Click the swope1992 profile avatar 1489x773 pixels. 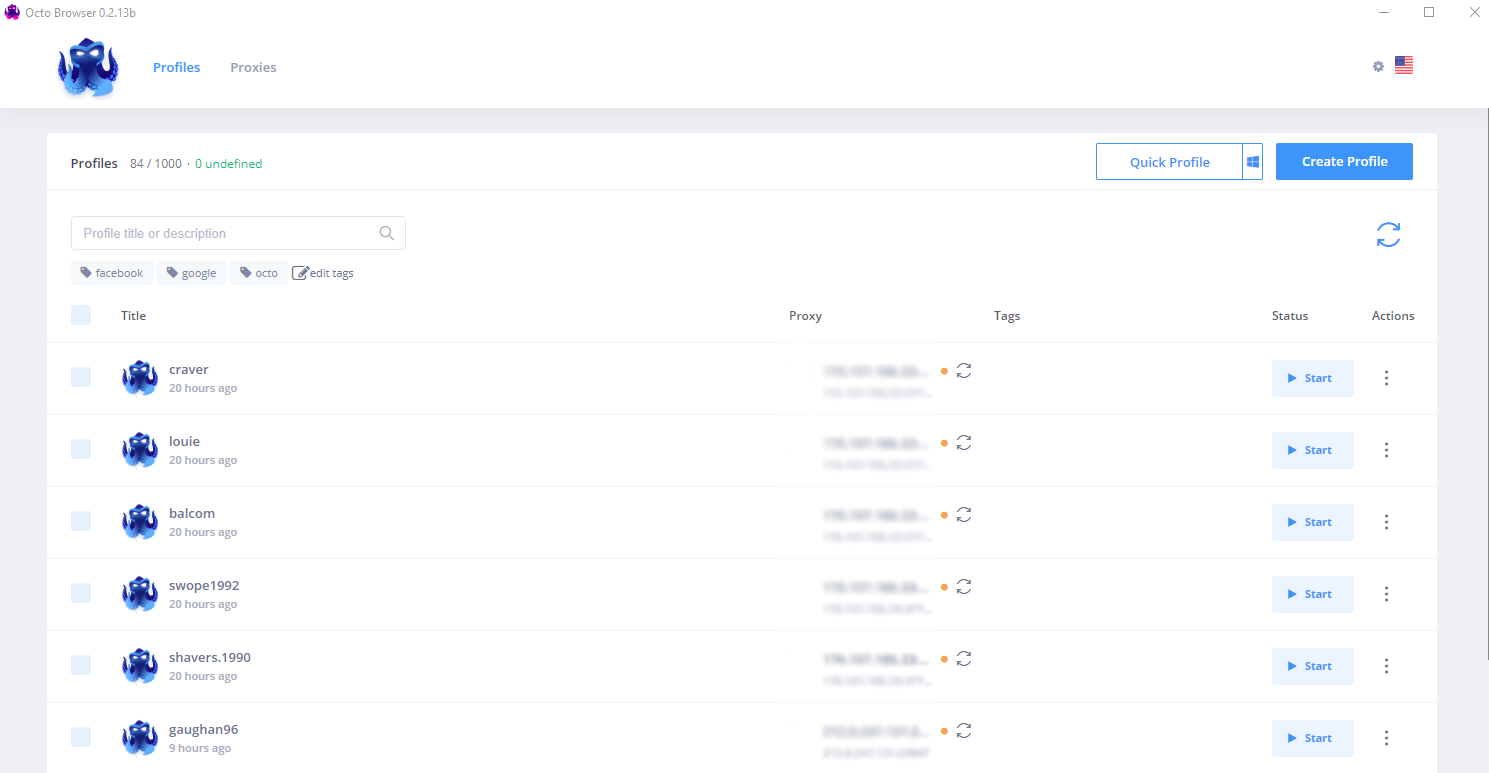tap(140, 594)
